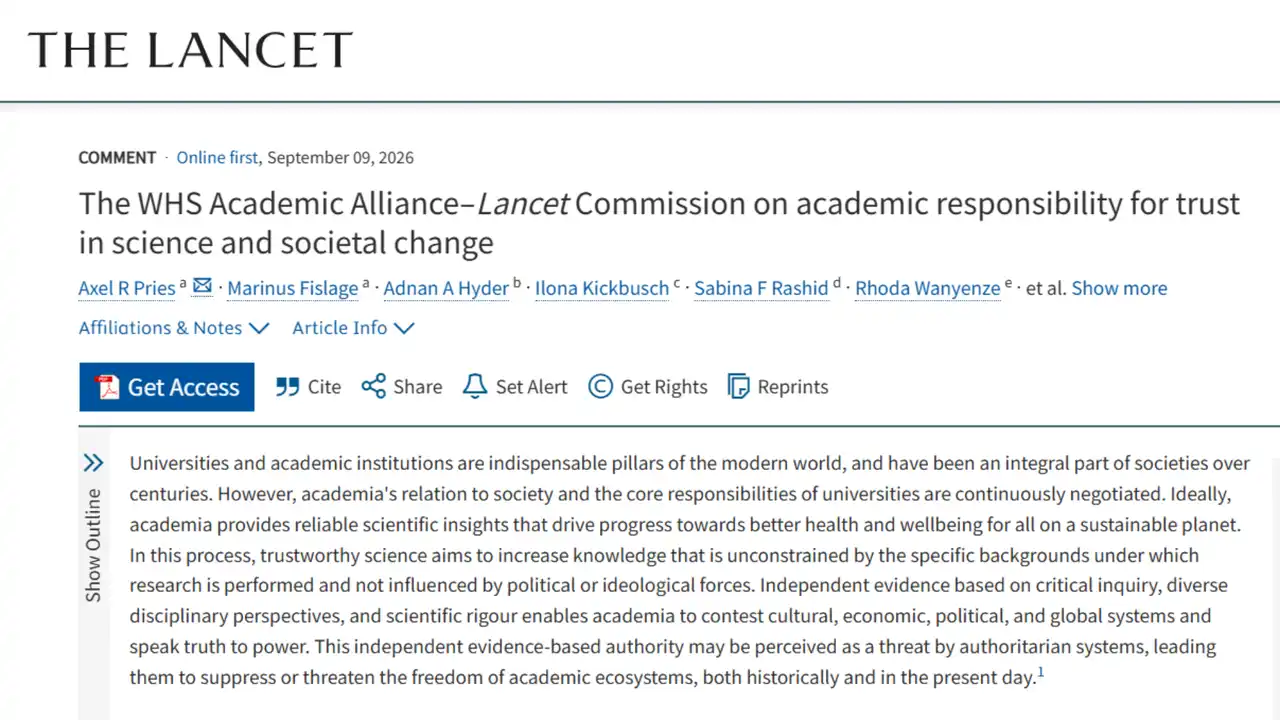Open author Ilona Kickbusch's profile
Viewport: 1280px width, 720px height.
[602, 288]
